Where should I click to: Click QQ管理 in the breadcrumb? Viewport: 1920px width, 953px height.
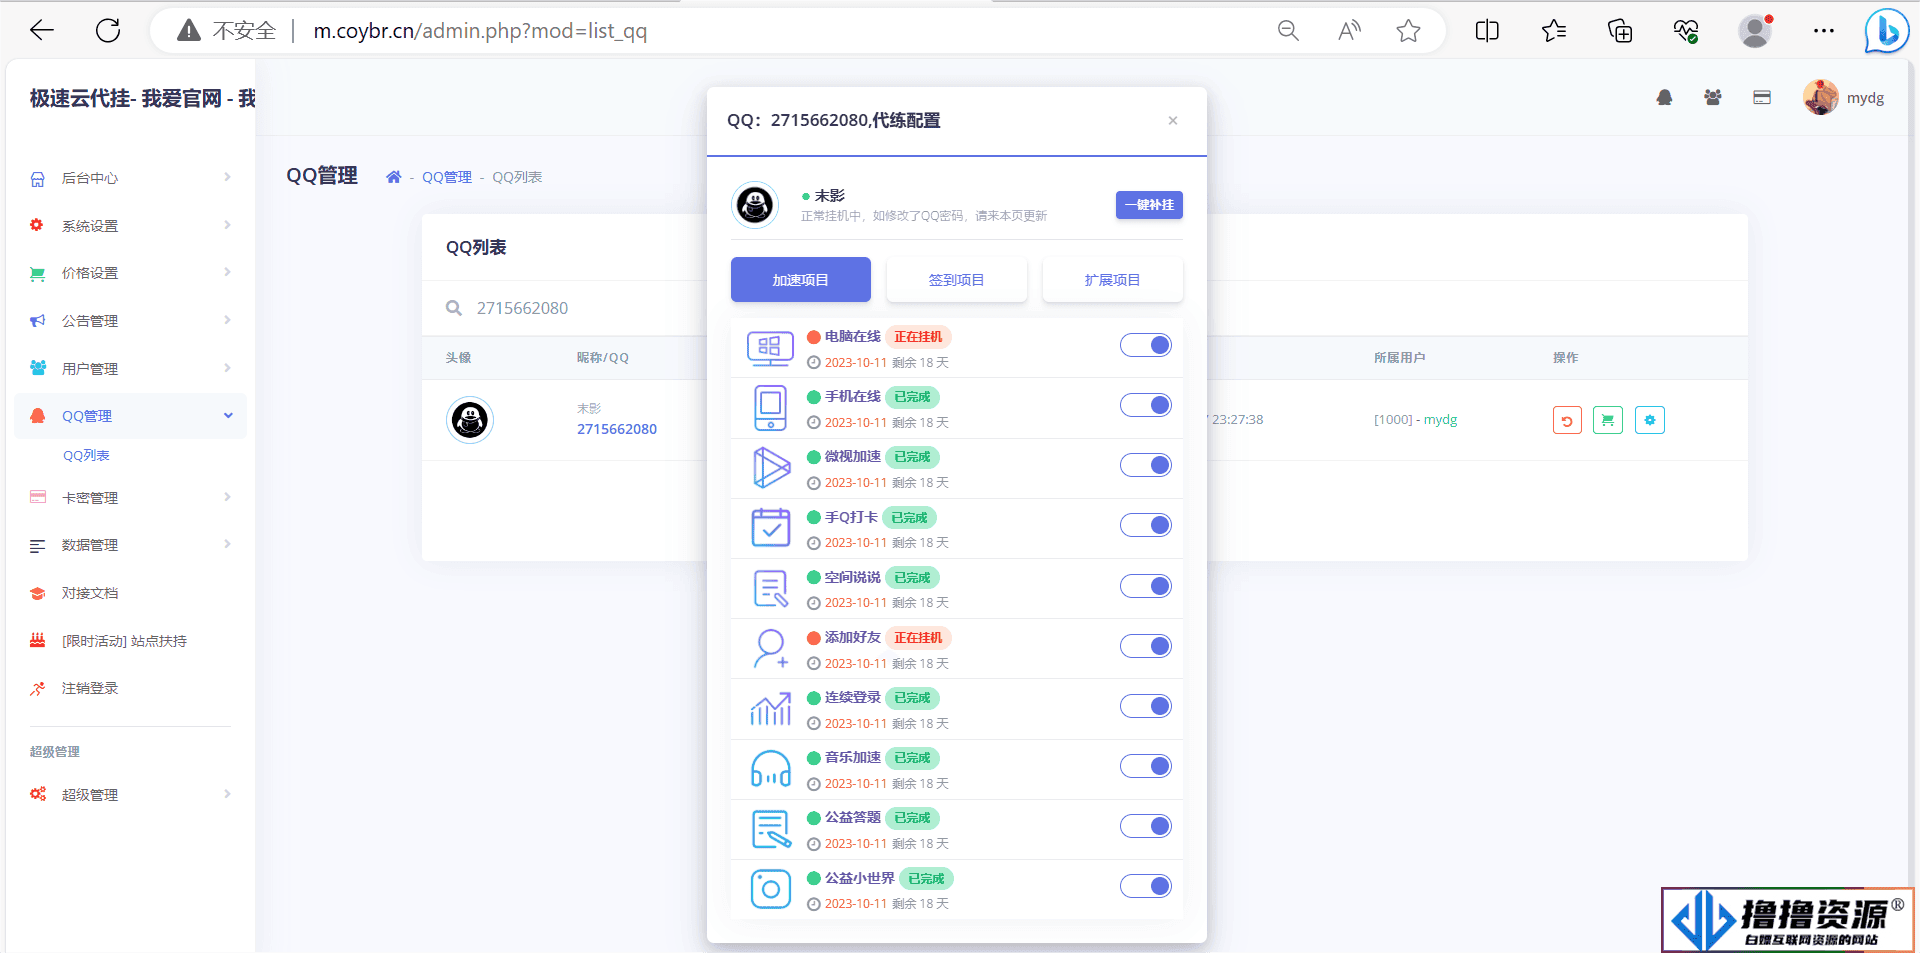[x=447, y=177]
